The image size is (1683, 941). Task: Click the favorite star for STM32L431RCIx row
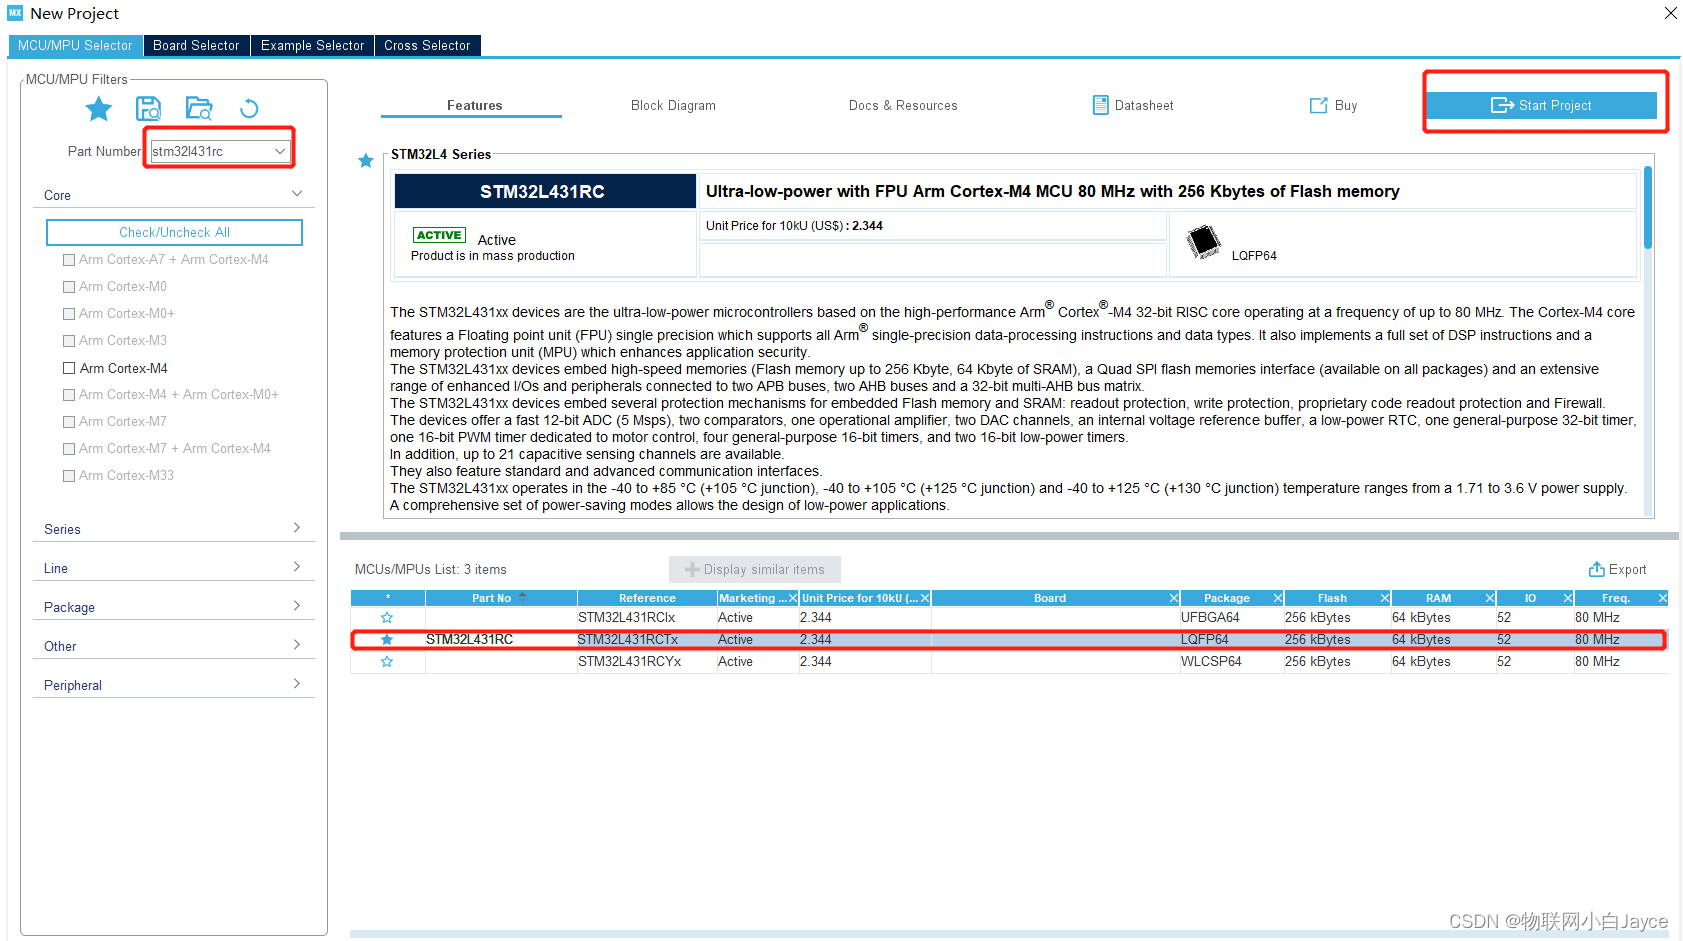pyautogui.click(x=387, y=618)
